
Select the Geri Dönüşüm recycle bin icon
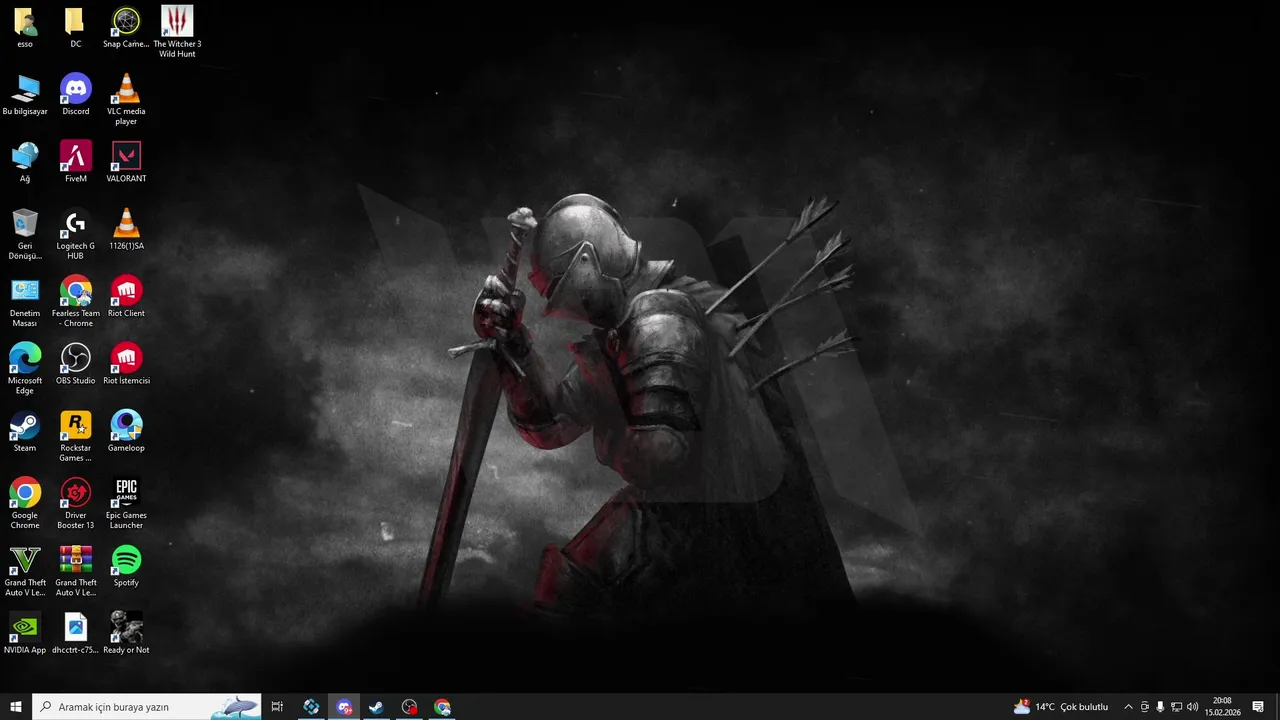(x=25, y=234)
